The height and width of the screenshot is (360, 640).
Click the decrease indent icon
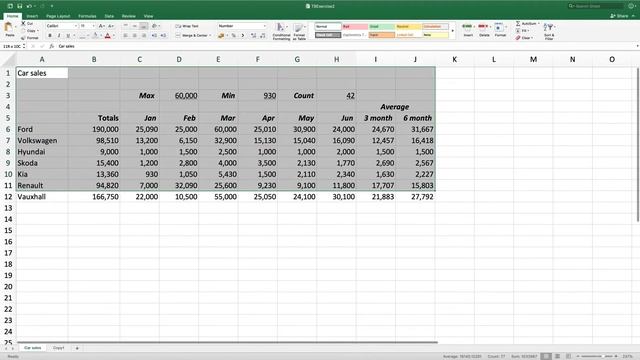pyautogui.click(x=154, y=36)
